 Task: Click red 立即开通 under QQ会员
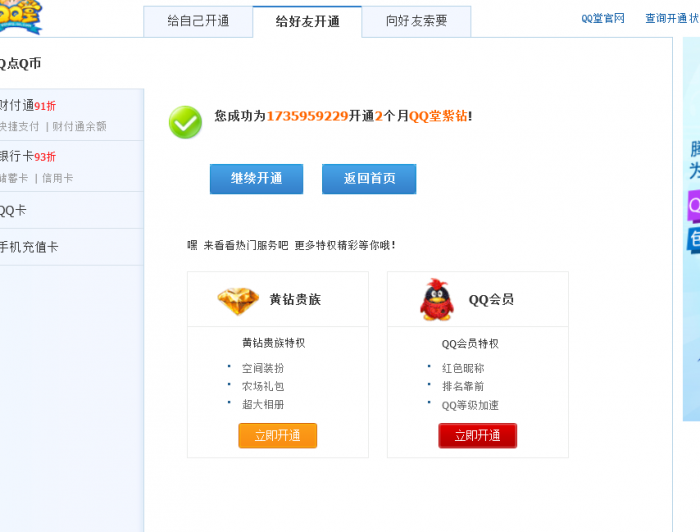coord(478,436)
